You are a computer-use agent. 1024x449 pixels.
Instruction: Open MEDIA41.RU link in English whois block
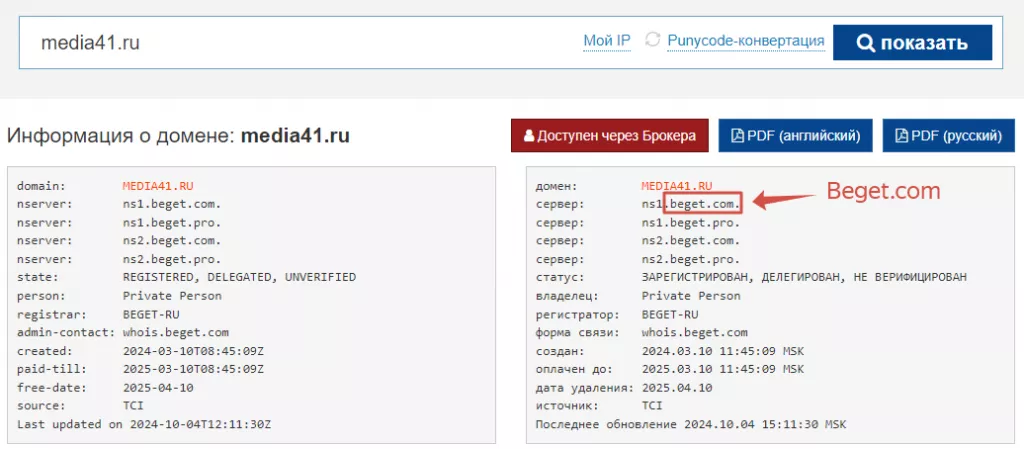pyautogui.click(x=158, y=185)
